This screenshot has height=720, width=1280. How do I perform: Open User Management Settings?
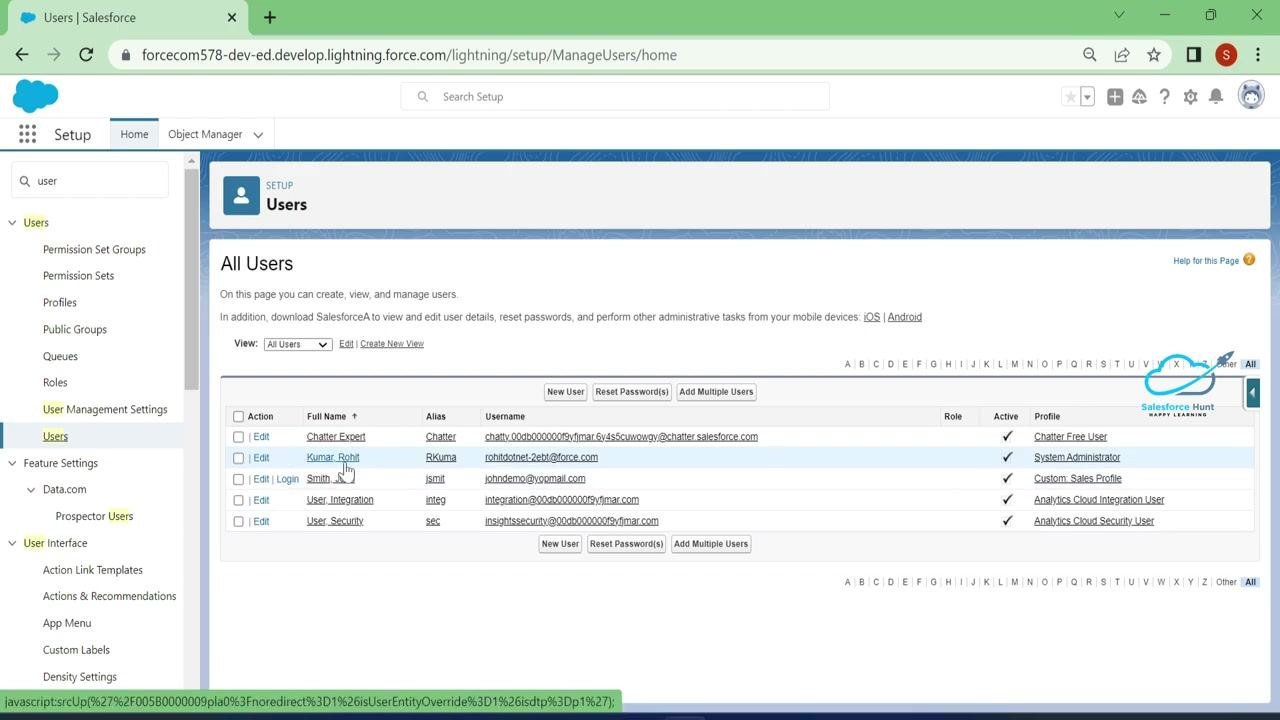coord(105,409)
